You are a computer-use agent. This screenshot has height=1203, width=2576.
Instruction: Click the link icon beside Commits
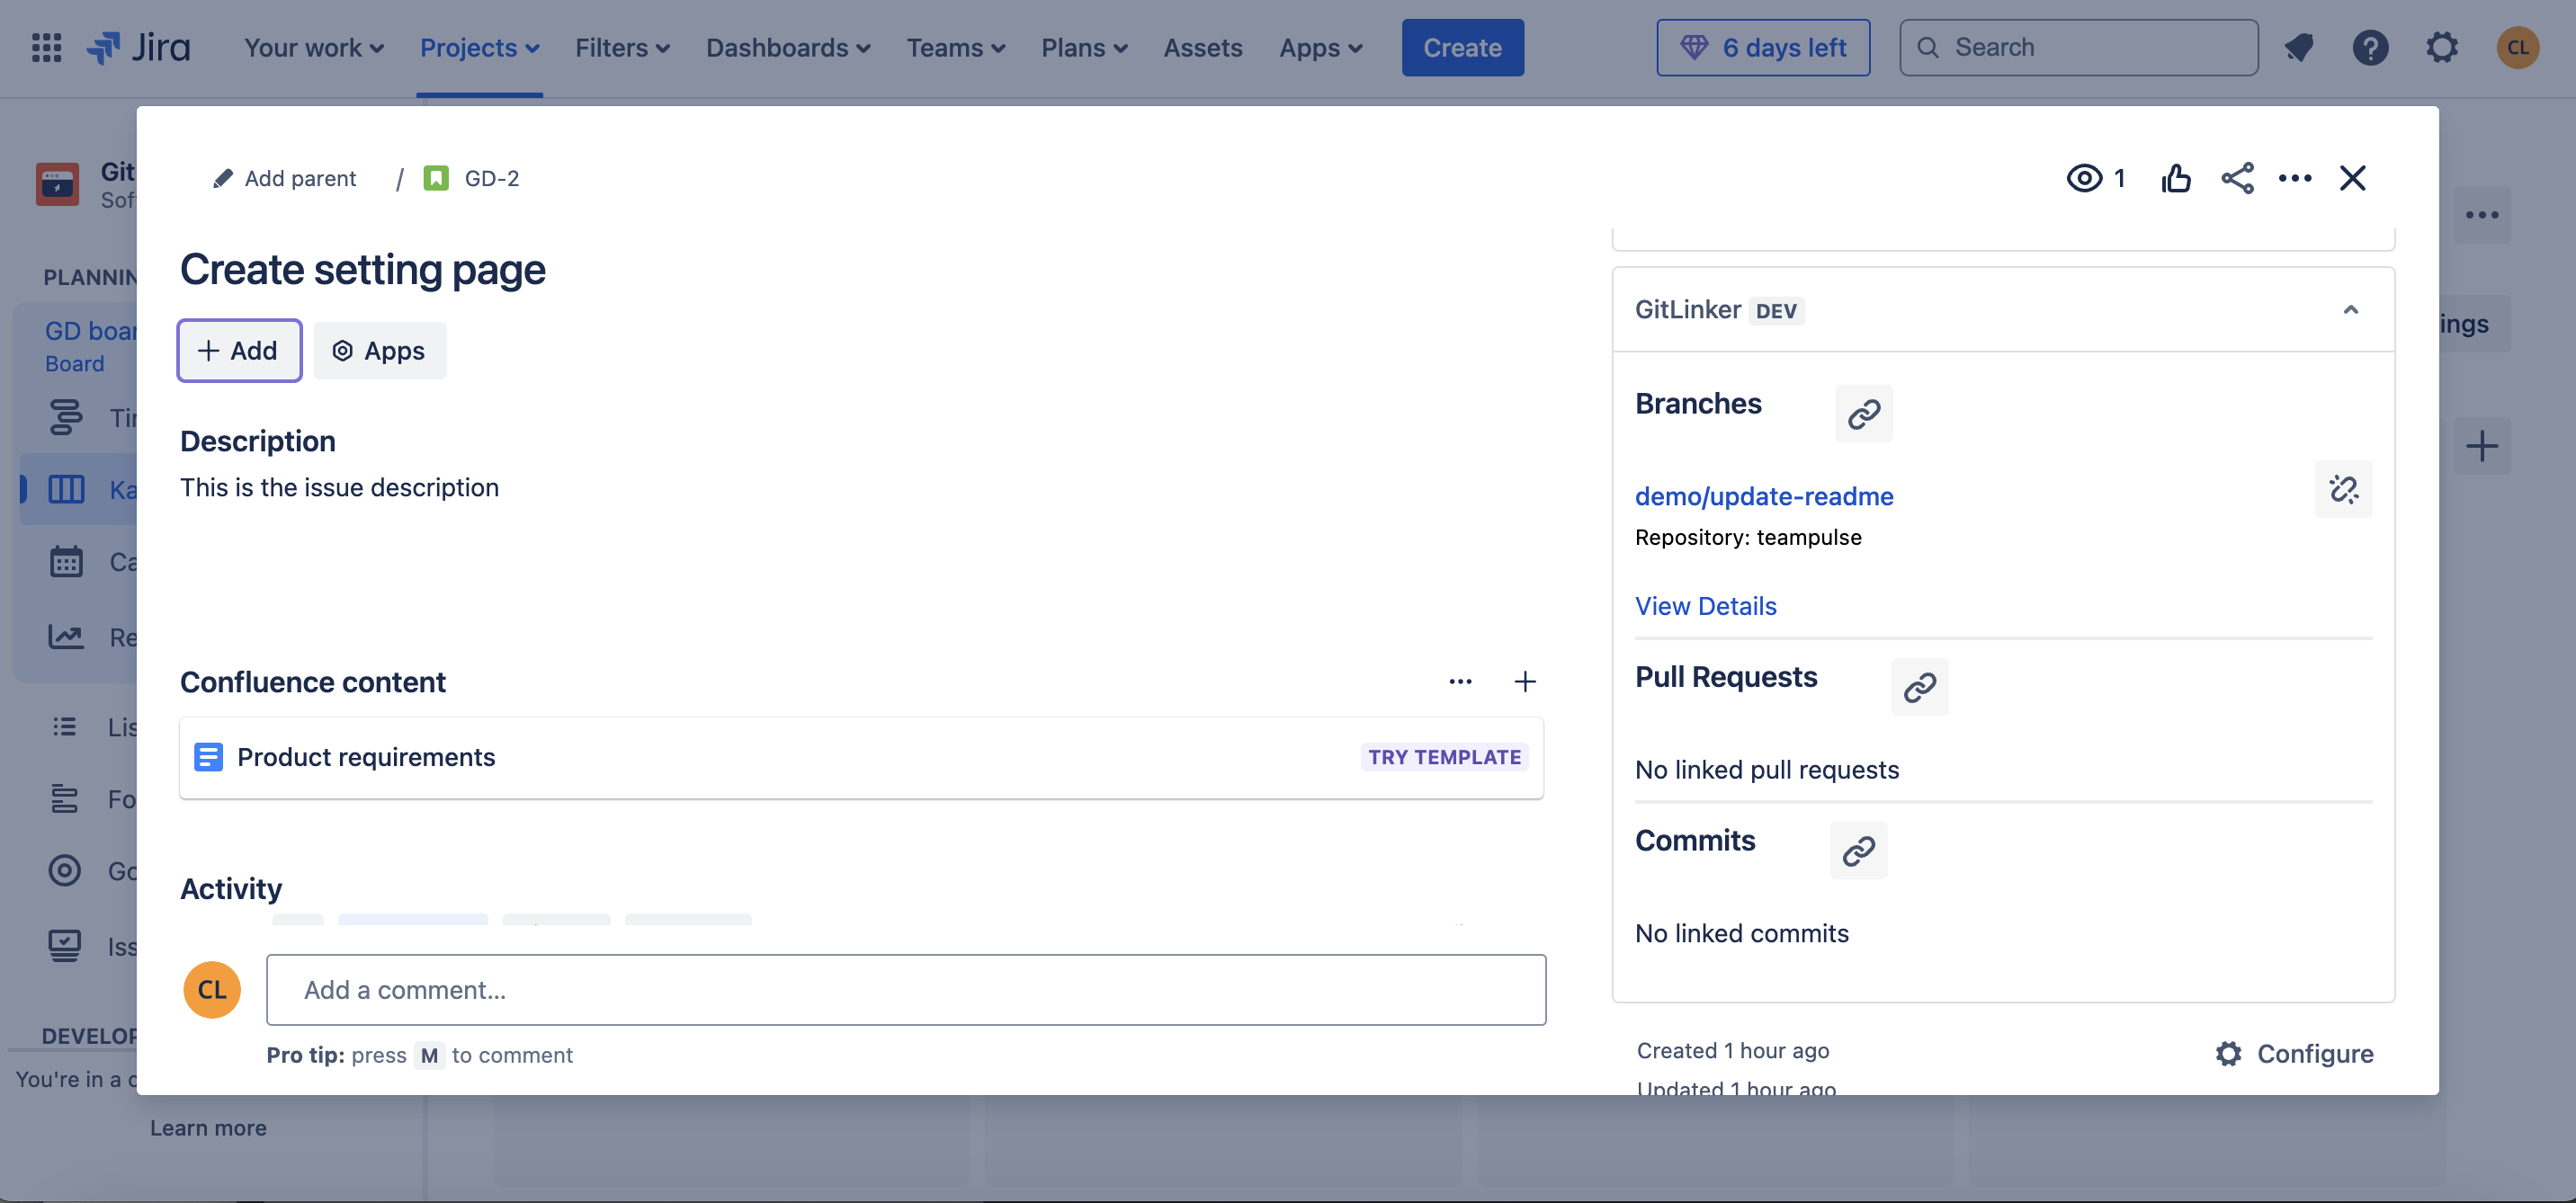click(x=1858, y=851)
